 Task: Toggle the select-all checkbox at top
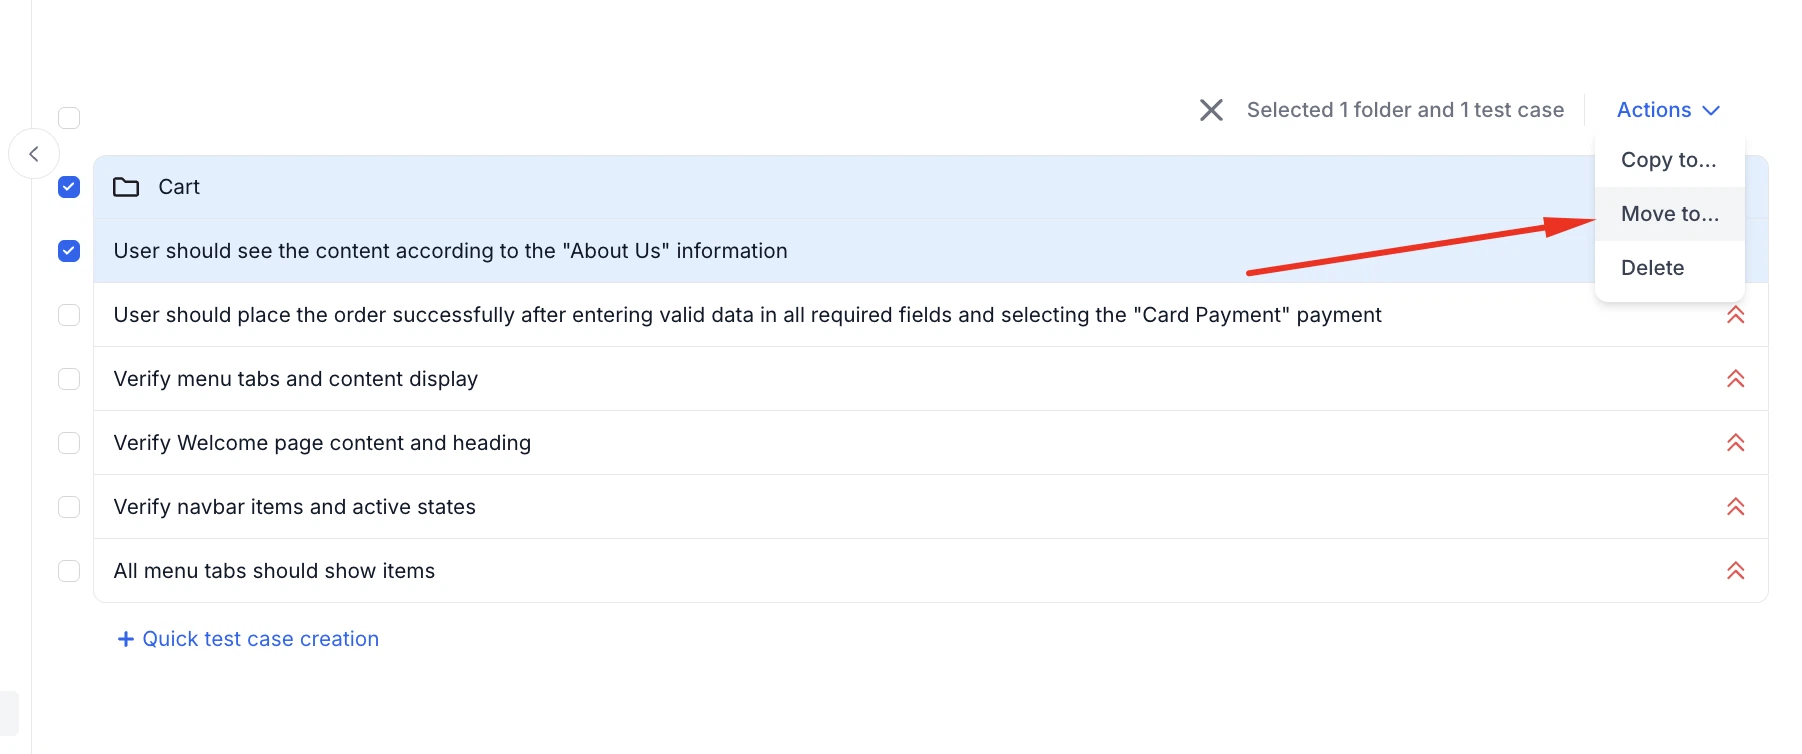(69, 118)
